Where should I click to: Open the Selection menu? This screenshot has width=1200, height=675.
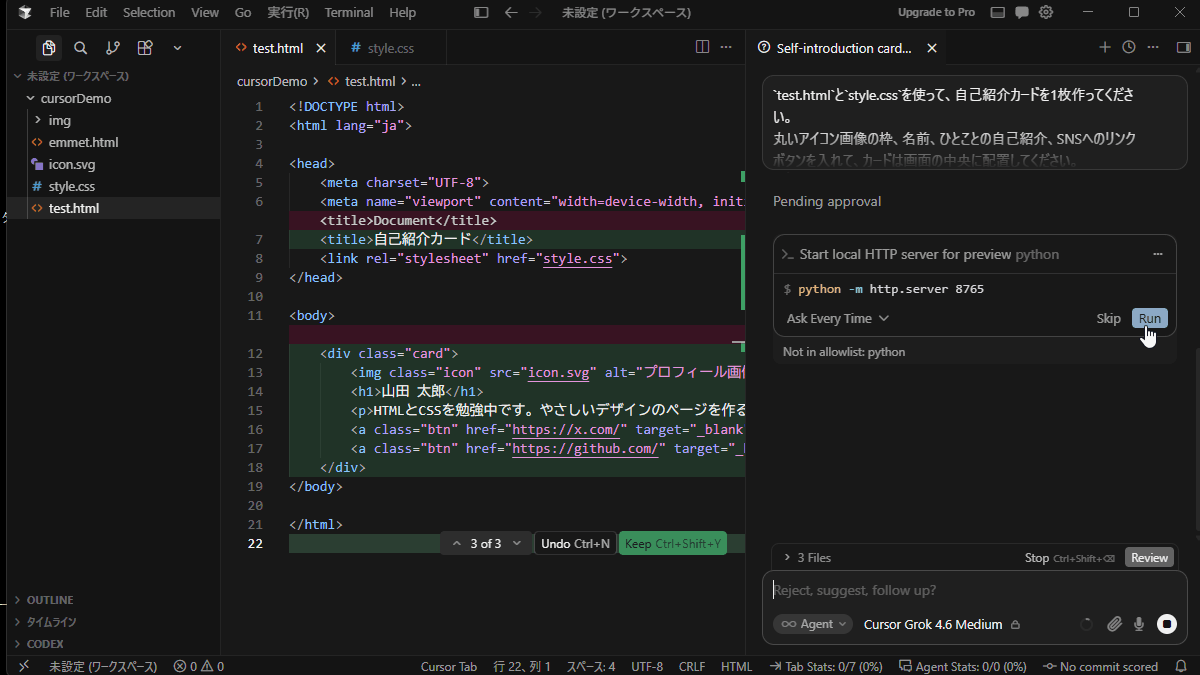[x=149, y=13]
